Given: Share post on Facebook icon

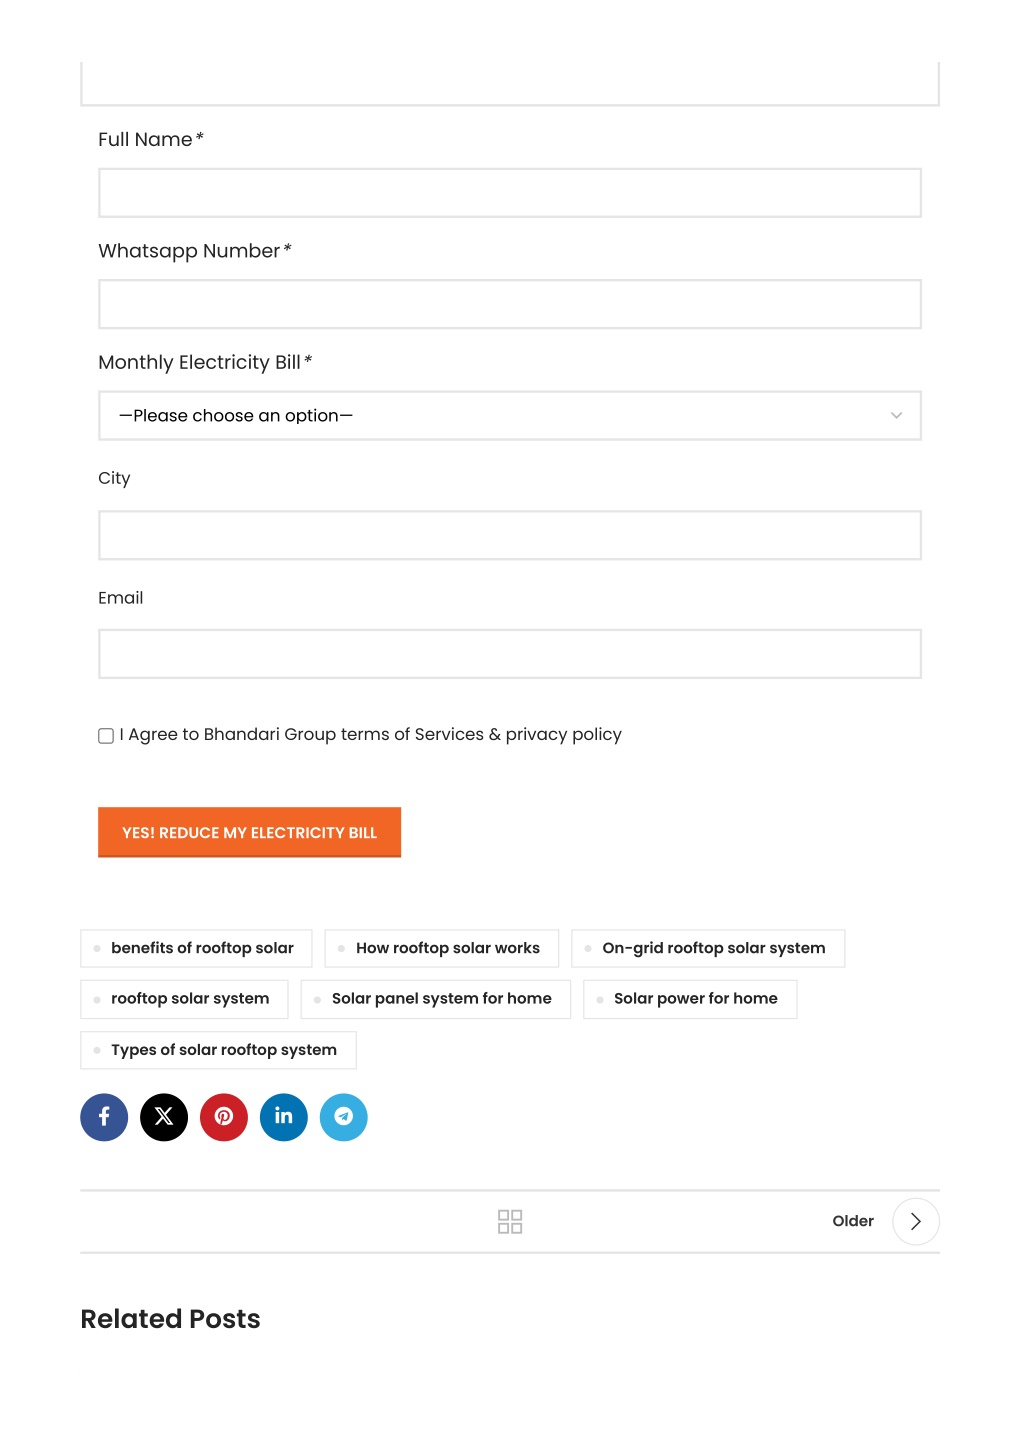Looking at the screenshot, I should (104, 1117).
